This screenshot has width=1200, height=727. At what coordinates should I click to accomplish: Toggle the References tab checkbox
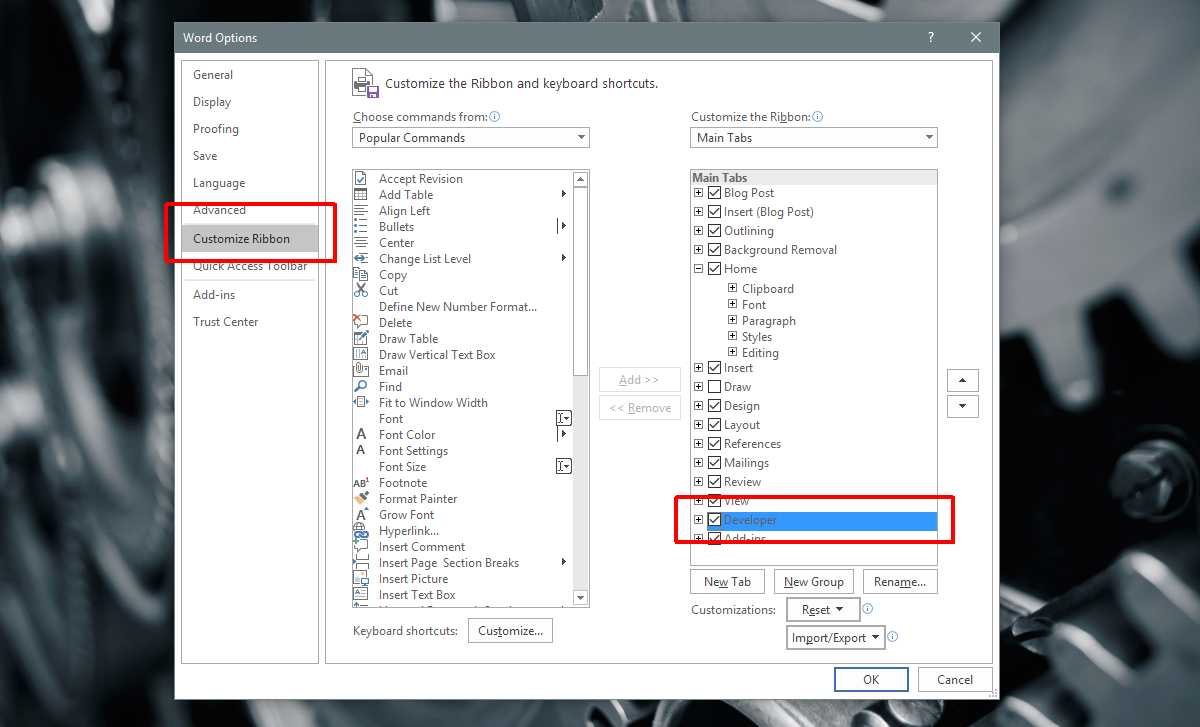(714, 444)
